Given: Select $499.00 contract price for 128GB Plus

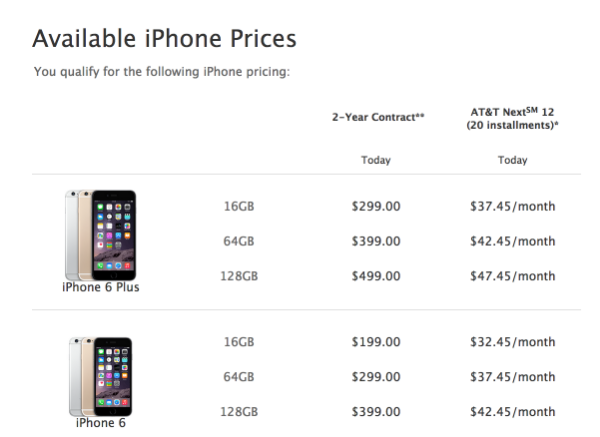Looking at the screenshot, I should click(376, 276).
